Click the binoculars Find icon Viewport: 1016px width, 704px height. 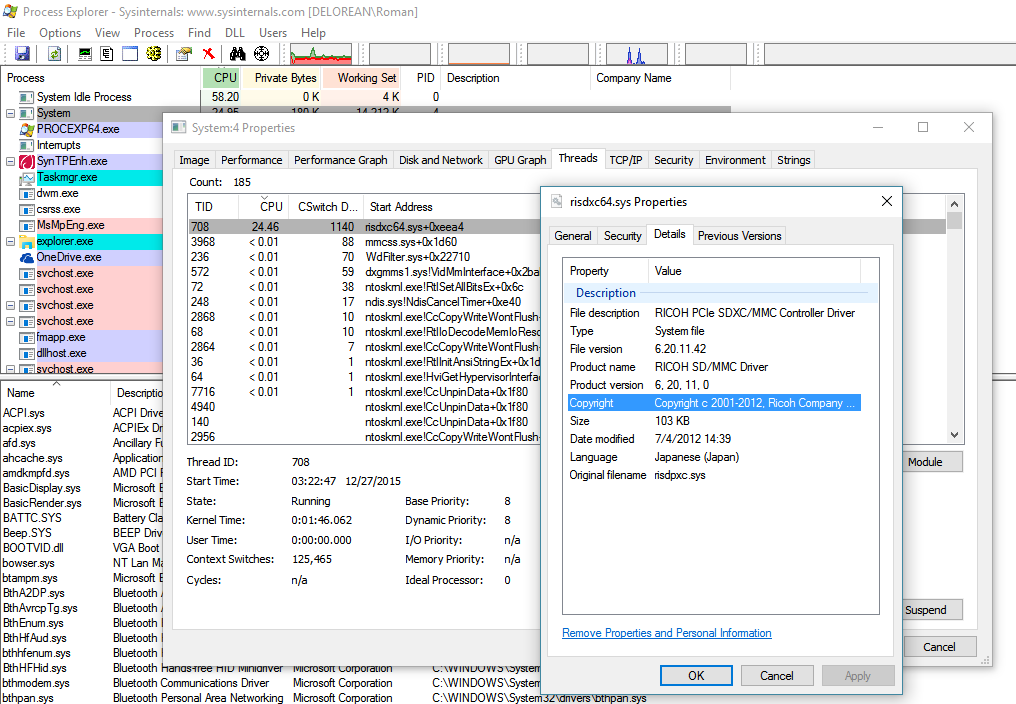tap(238, 54)
